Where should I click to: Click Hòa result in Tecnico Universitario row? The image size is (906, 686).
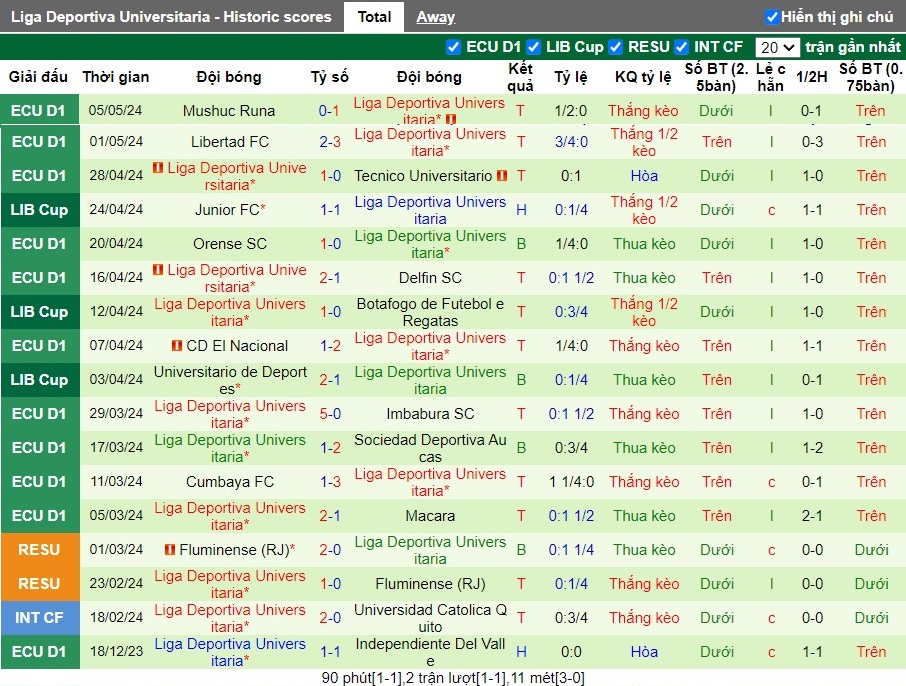(x=644, y=176)
